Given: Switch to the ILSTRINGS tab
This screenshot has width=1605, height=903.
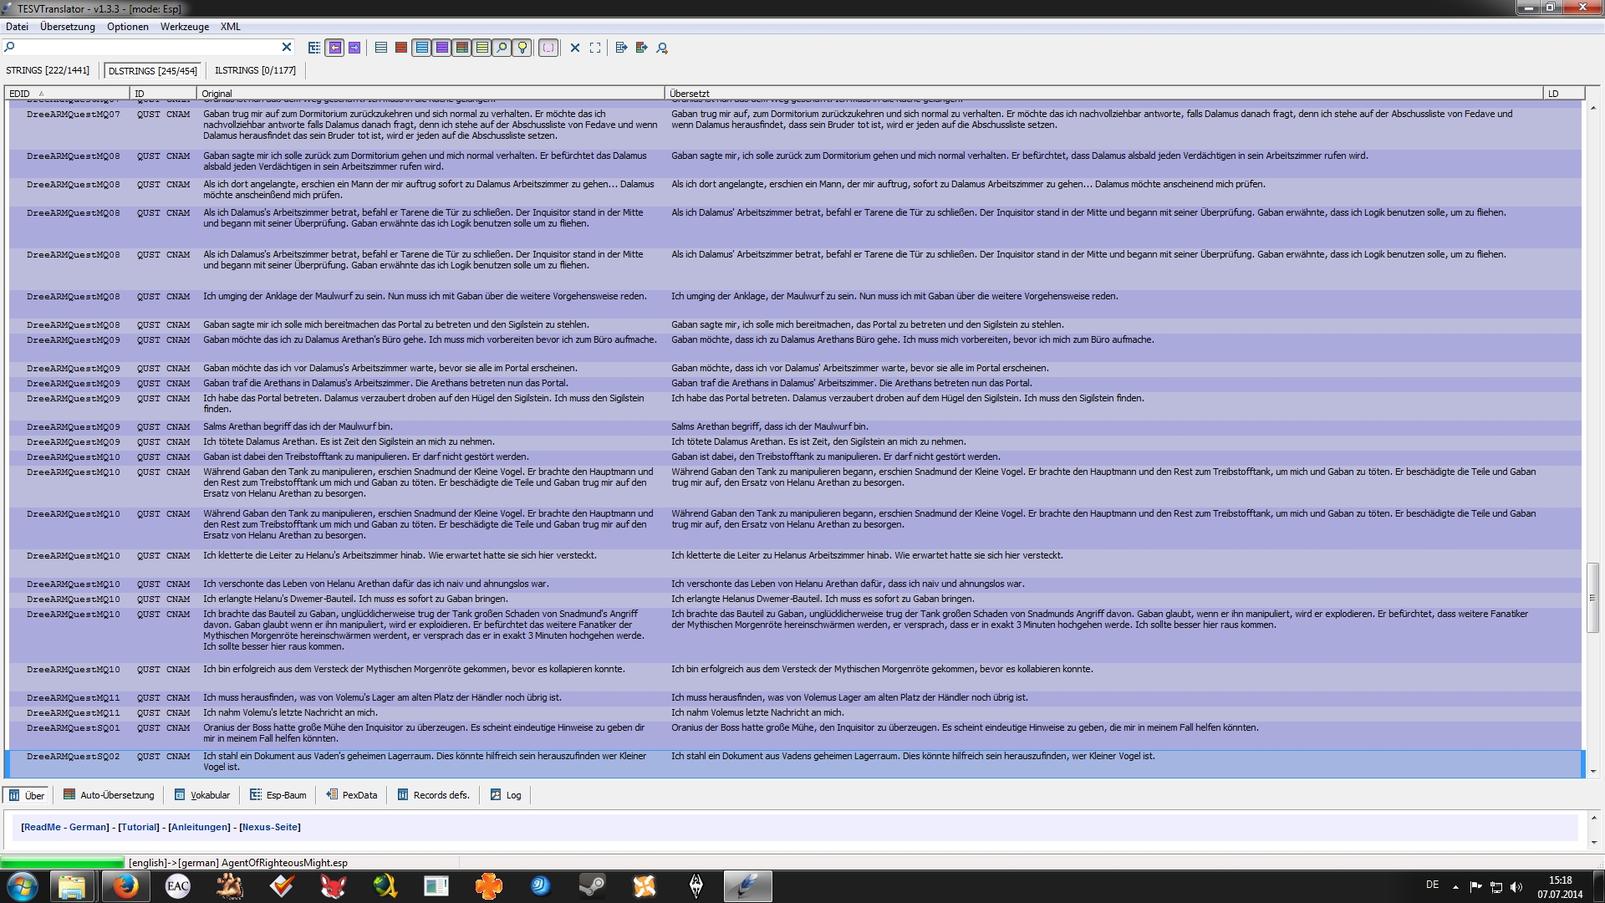Looking at the screenshot, I should click(x=255, y=70).
